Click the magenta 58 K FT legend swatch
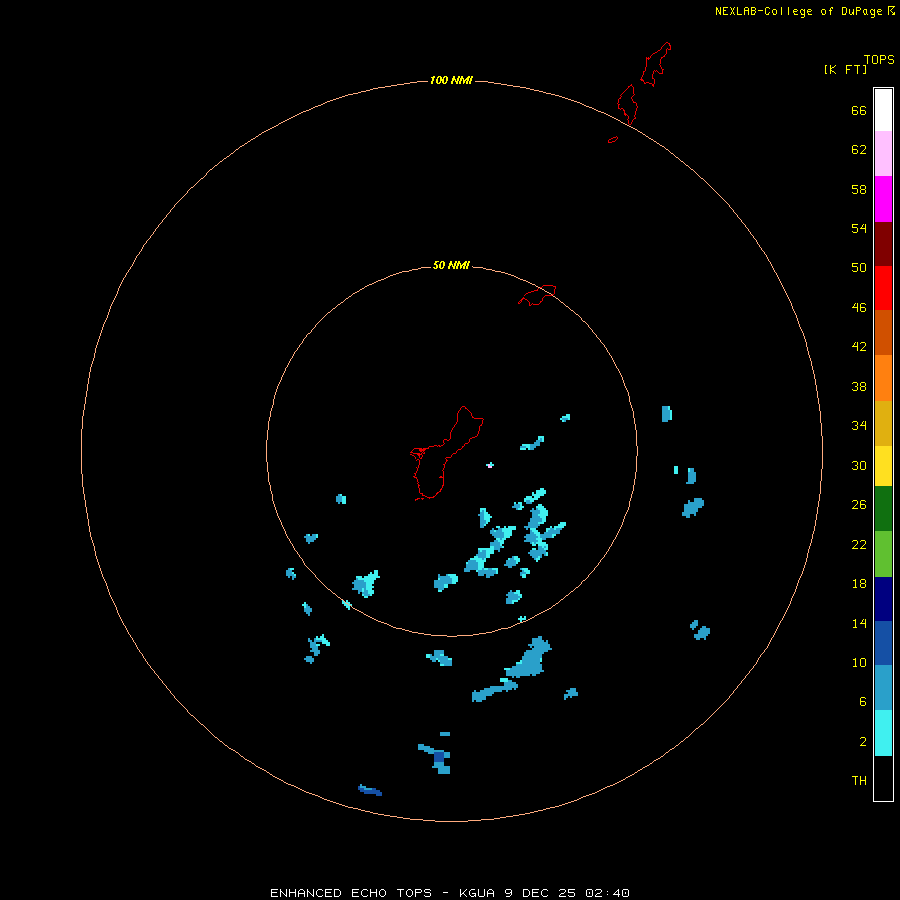The image size is (900, 900). coord(883,199)
